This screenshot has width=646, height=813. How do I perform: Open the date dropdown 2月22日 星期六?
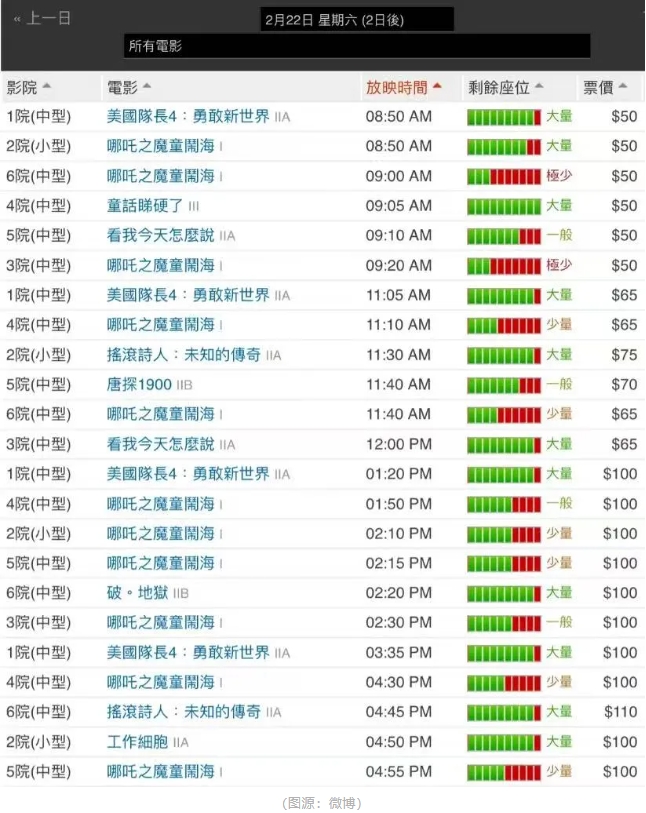tap(357, 20)
